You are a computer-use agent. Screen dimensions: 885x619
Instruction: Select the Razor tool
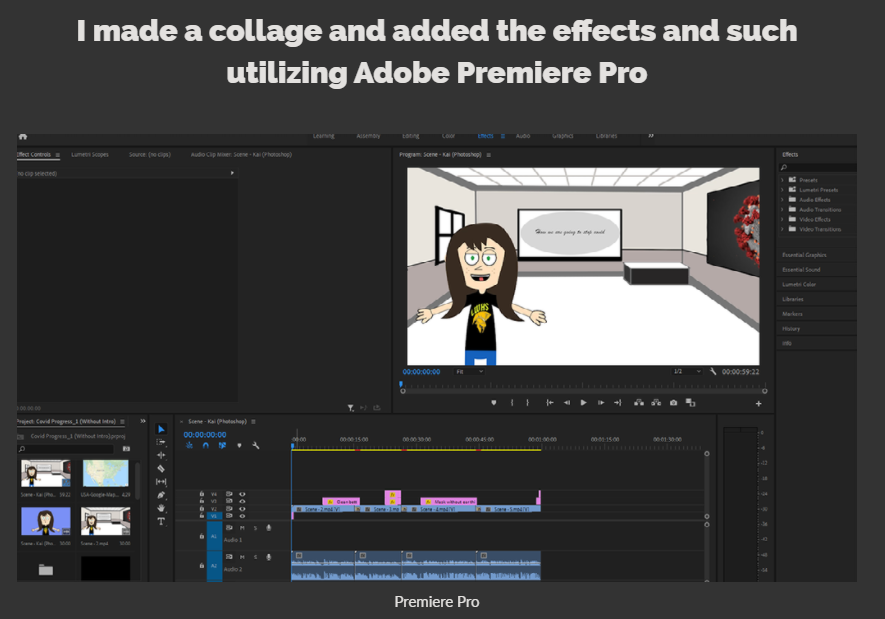[161, 468]
